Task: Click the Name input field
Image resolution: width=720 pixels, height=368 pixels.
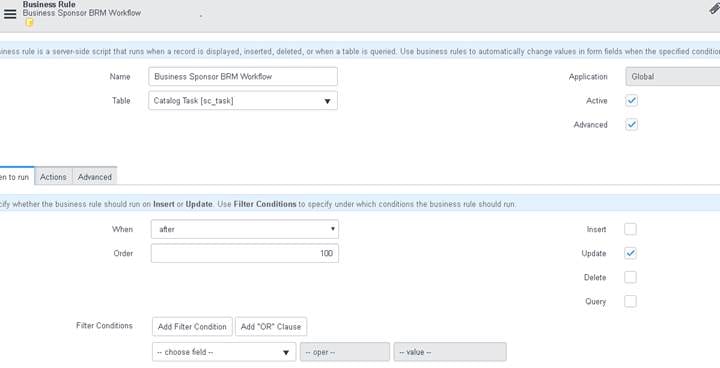Action: click(243, 77)
